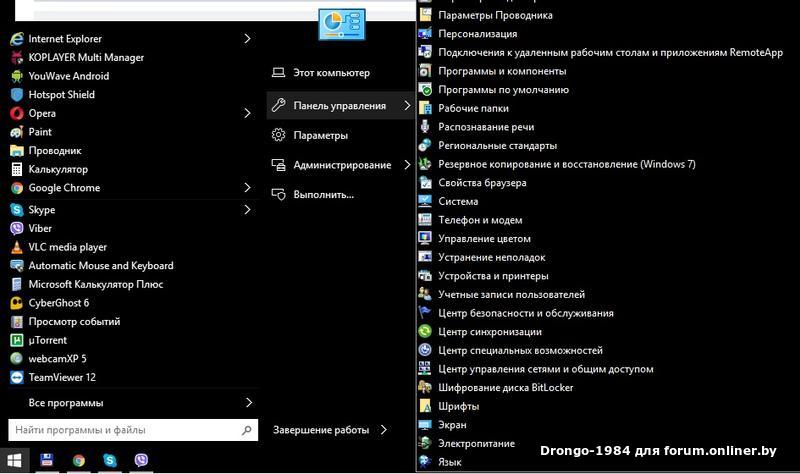Click the TeamViewer 12 icon

pyautogui.click(x=17, y=377)
